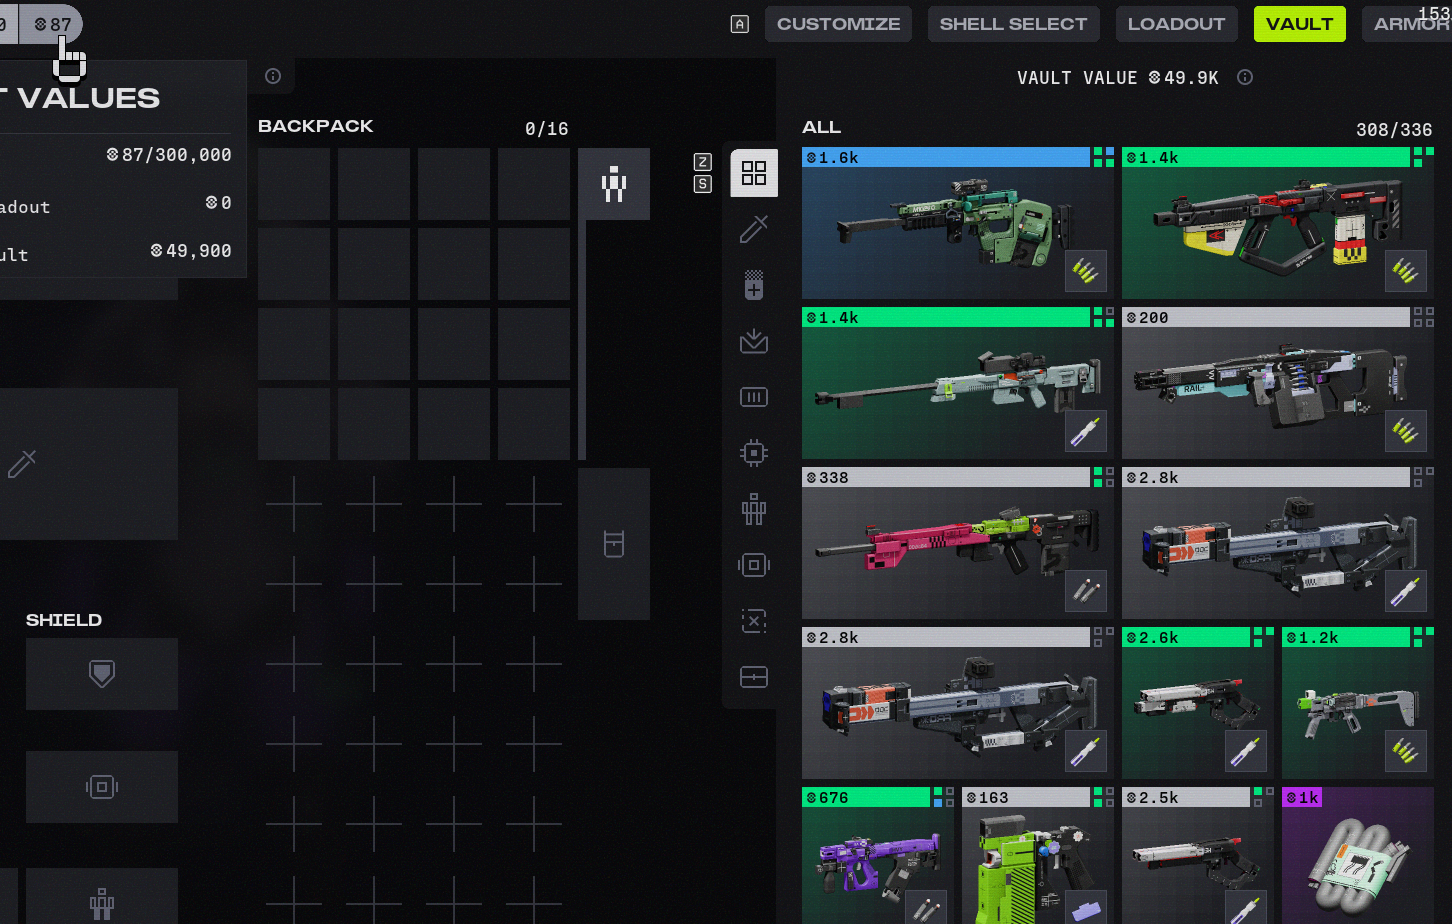Select the Vault tab
Image resolution: width=1452 pixels, height=924 pixels.
tap(1299, 24)
